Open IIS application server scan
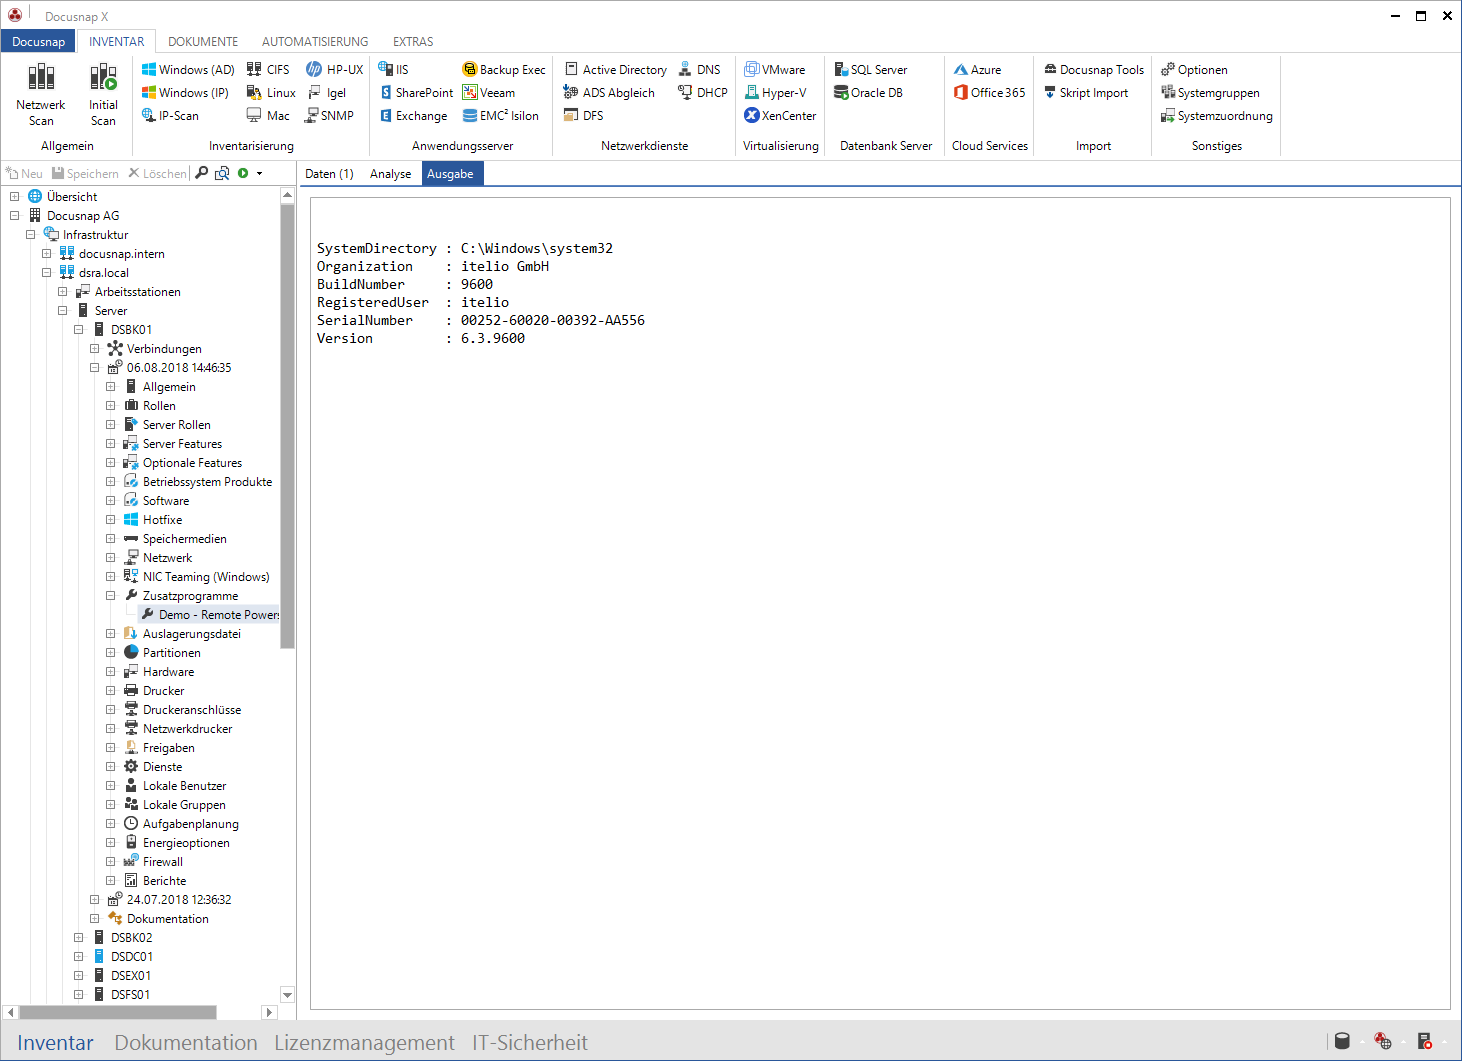This screenshot has height=1061, width=1462. [x=393, y=69]
